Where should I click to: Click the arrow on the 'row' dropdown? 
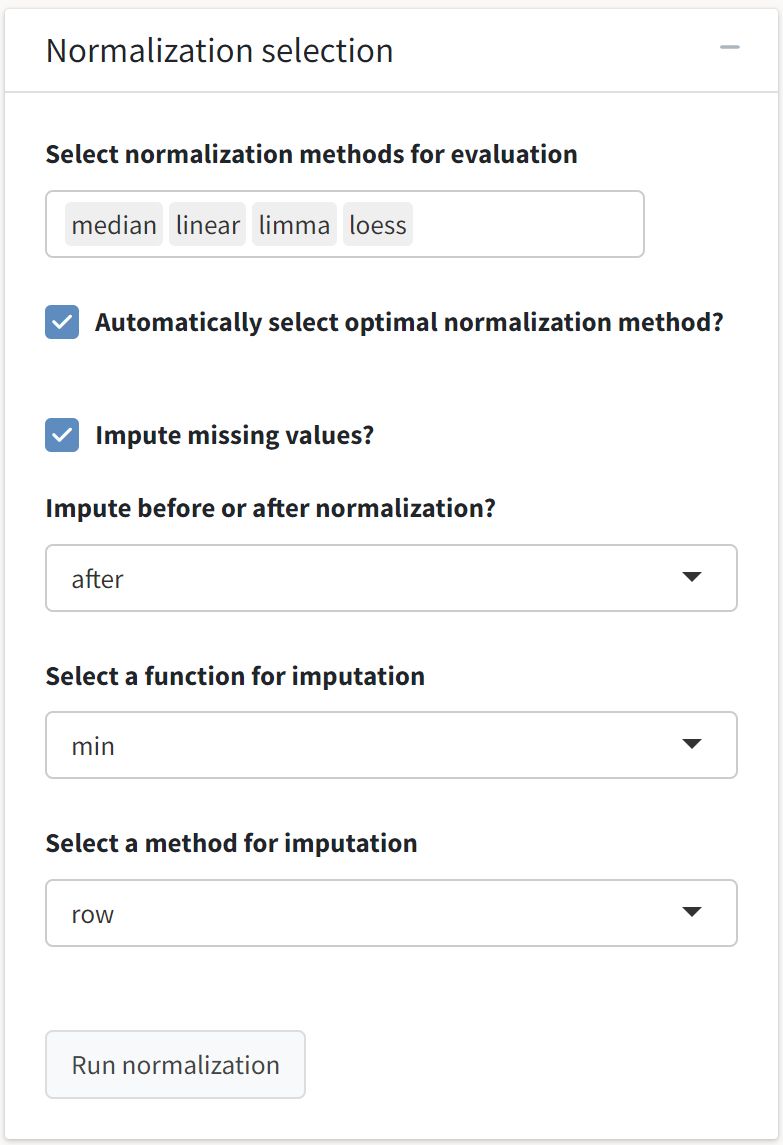pyautogui.click(x=691, y=913)
